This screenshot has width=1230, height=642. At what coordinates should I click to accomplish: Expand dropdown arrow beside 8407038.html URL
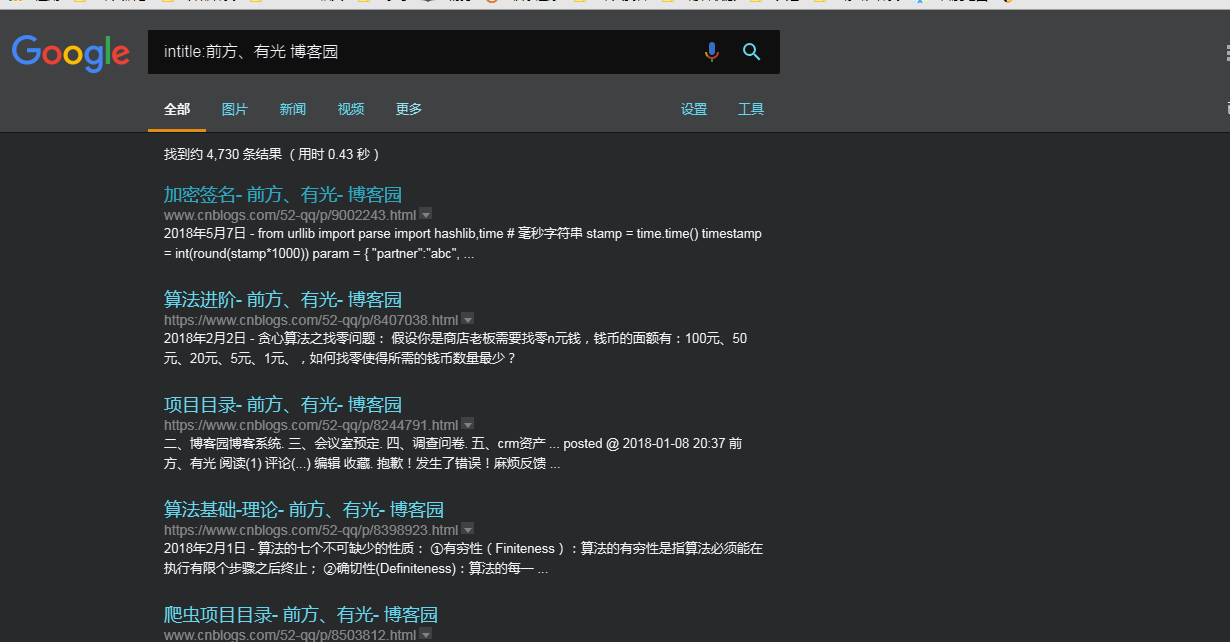click(468, 319)
